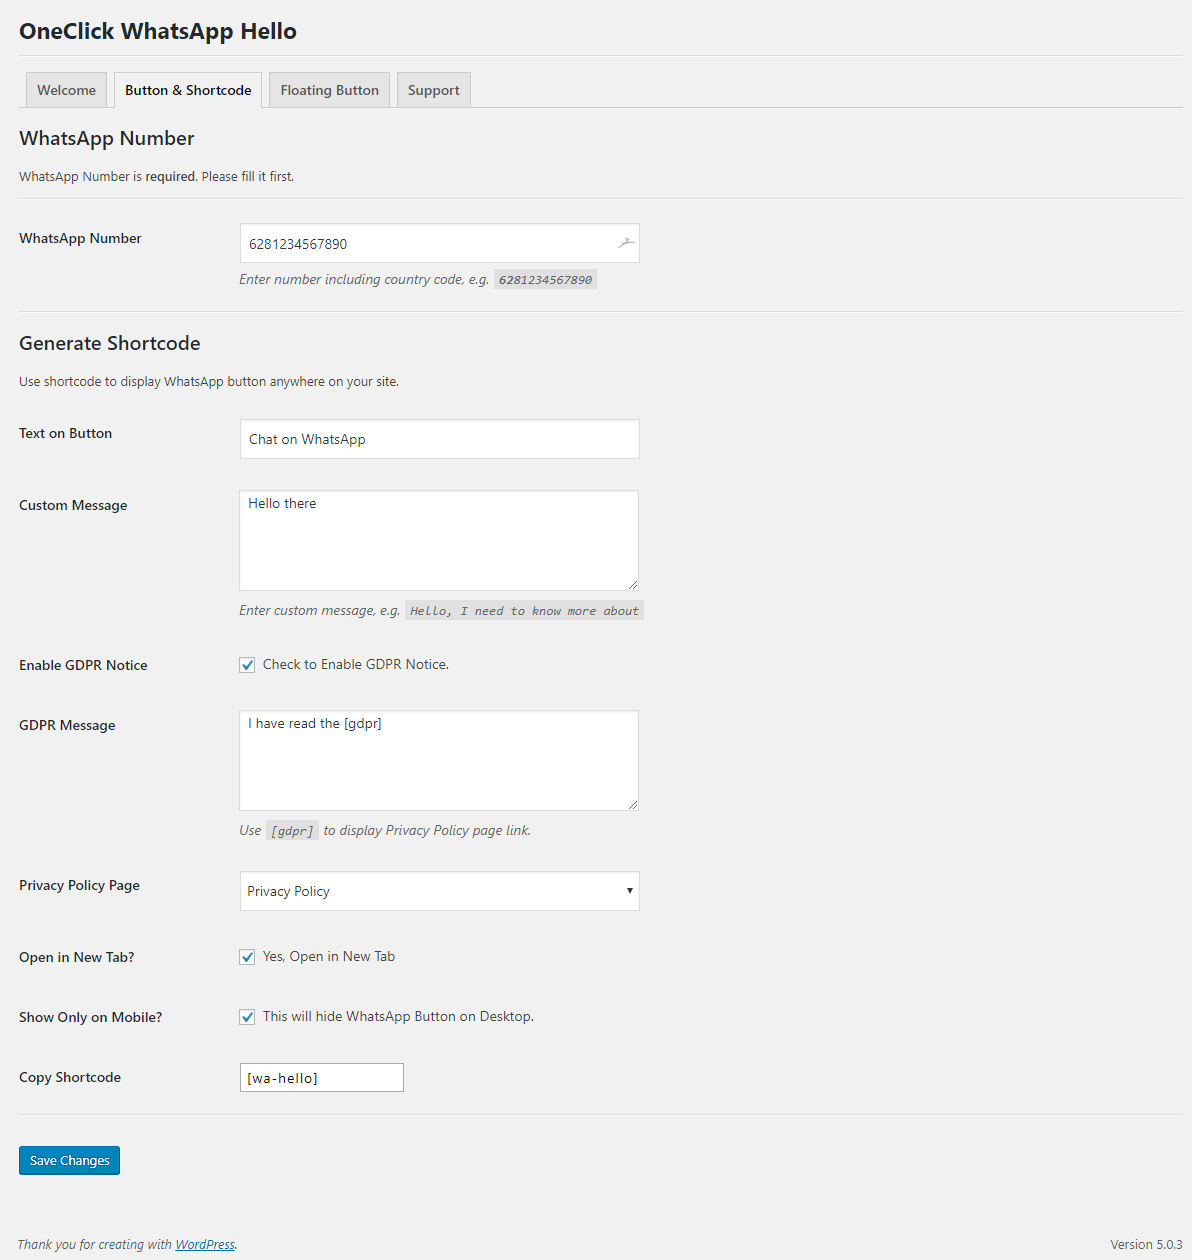Image resolution: width=1192 pixels, height=1260 pixels.
Task: Click the GDPR Message textarea resize handle
Action: pos(632,804)
